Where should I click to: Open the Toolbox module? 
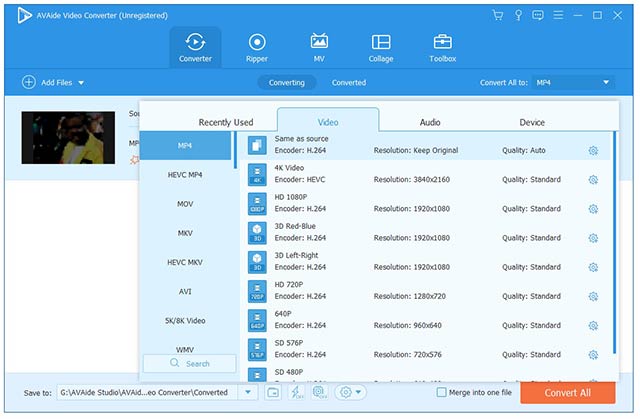click(442, 48)
